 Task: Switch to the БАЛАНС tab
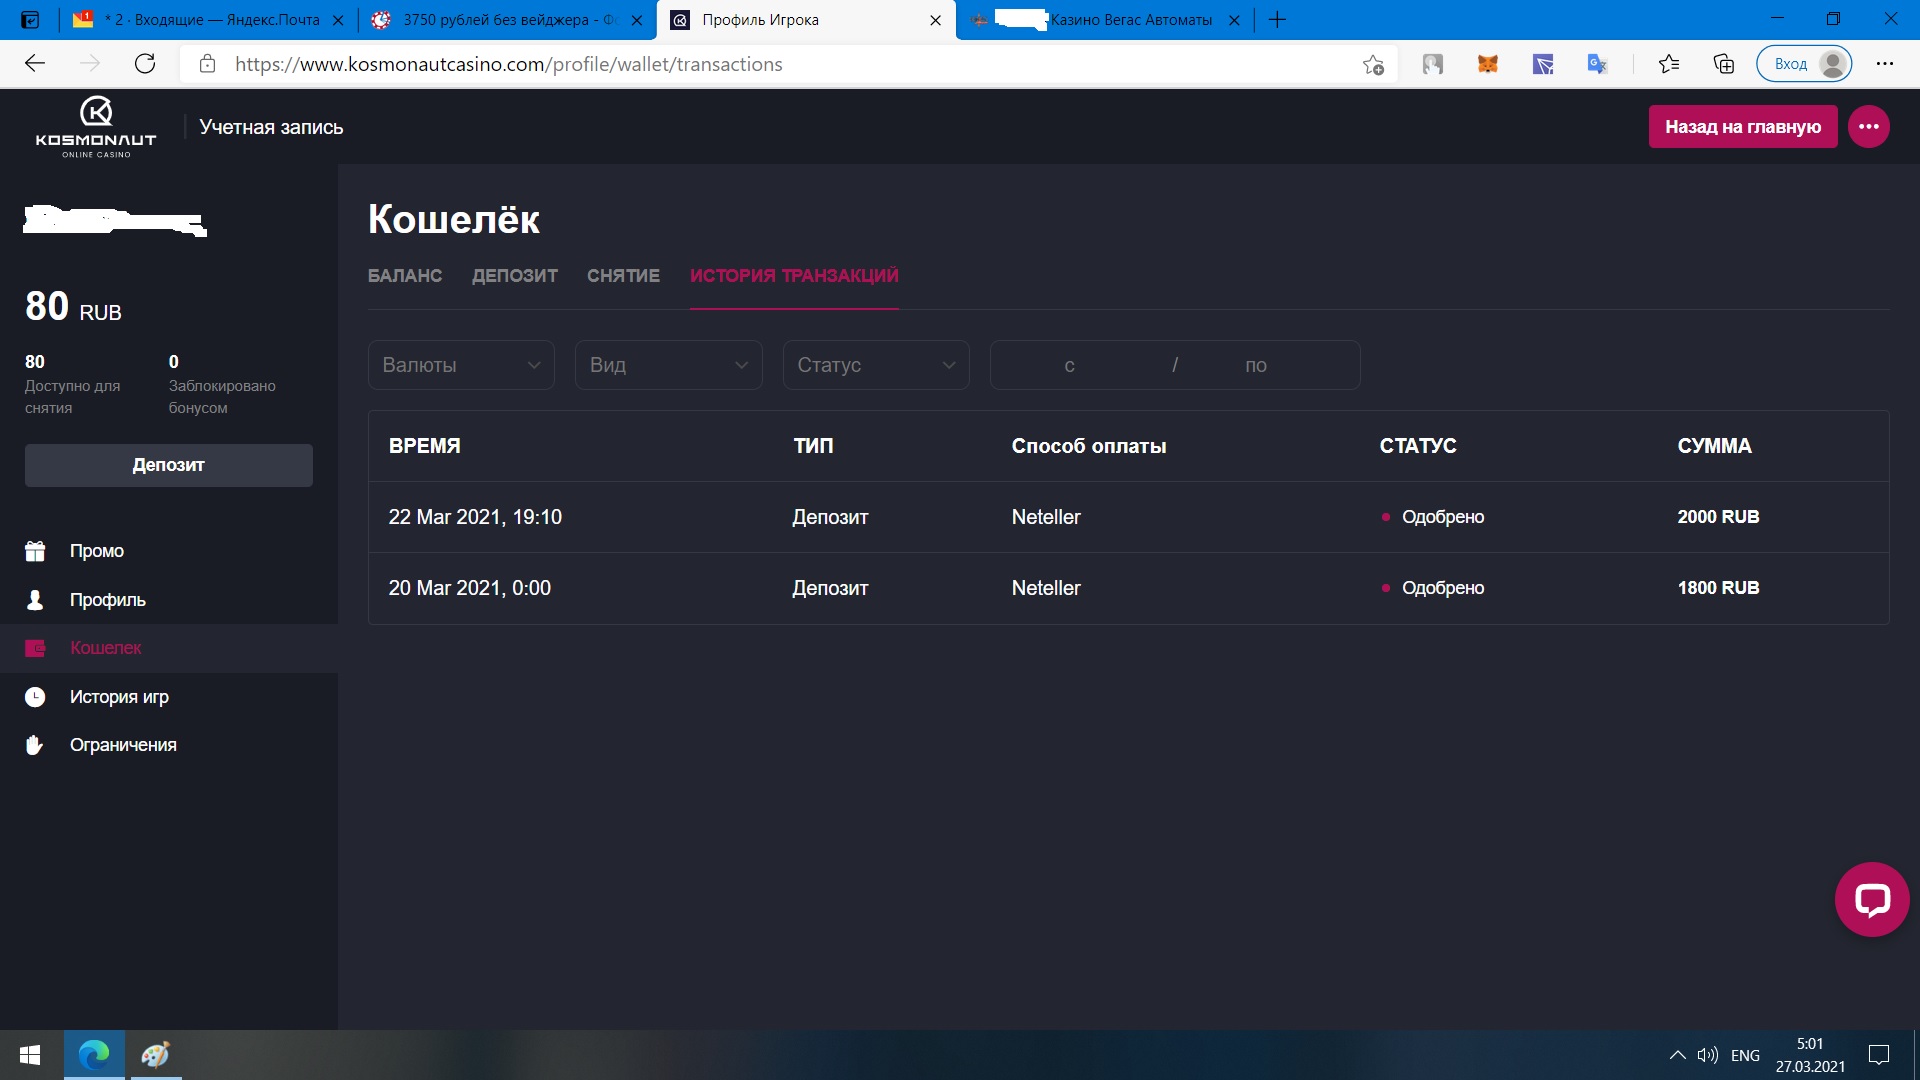(x=405, y=276)
